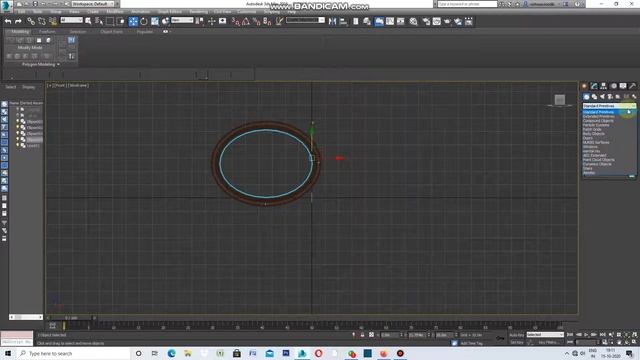Expand the Polygon Modeling ribbon panel
Image resolution: width=640 pixels, height=360 pixels.
(40, 64)
